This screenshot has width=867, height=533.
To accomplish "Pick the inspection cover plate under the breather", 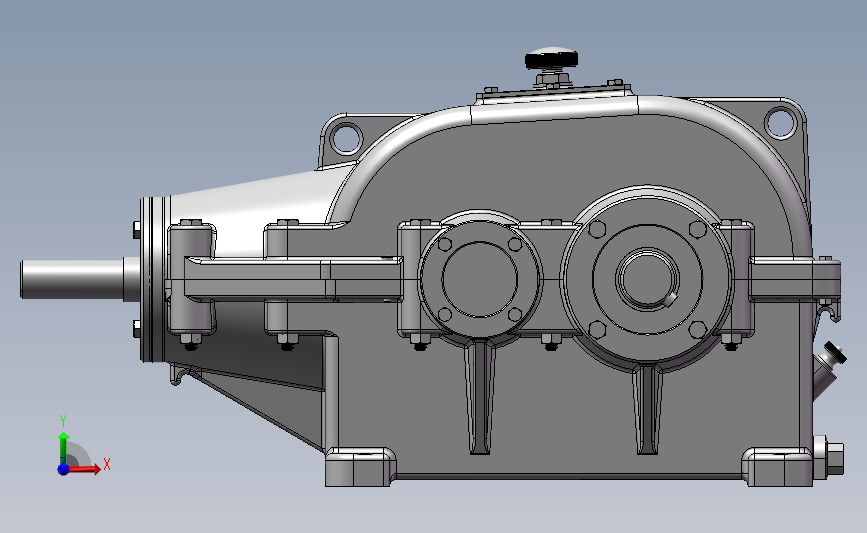I will [x=553, y=93].
